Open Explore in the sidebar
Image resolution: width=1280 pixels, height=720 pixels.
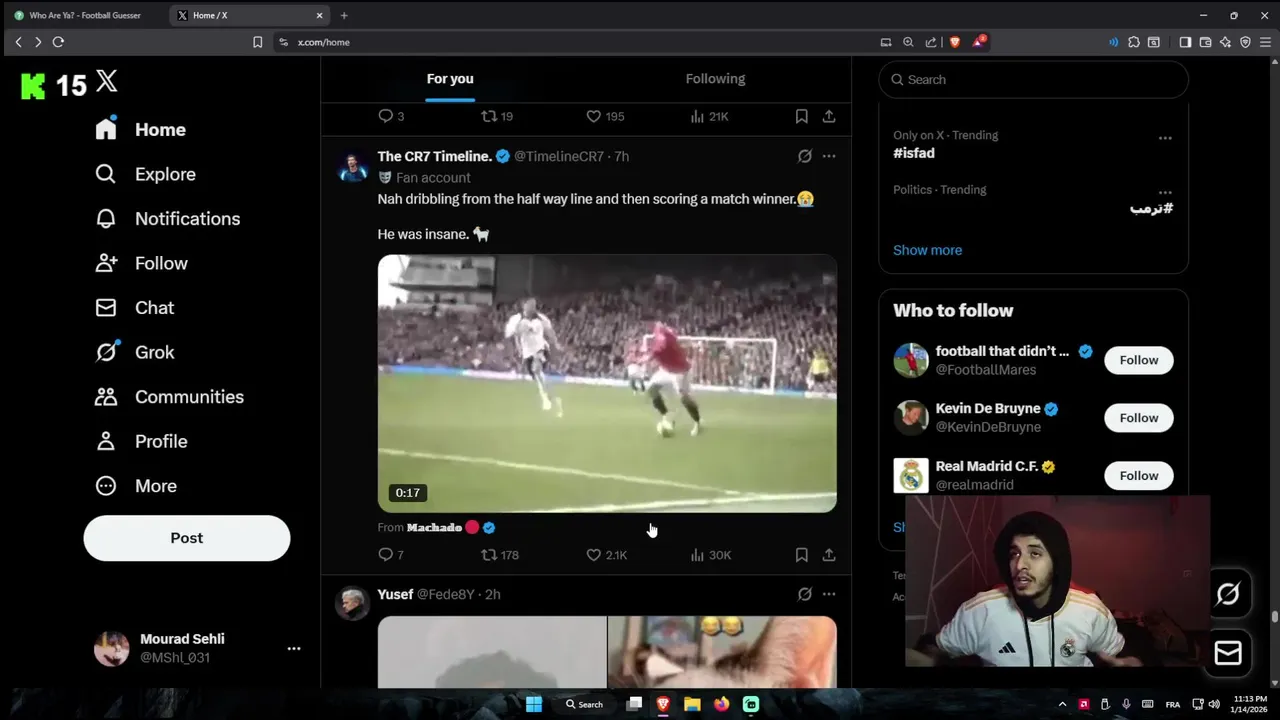click(x=146, y=174)
